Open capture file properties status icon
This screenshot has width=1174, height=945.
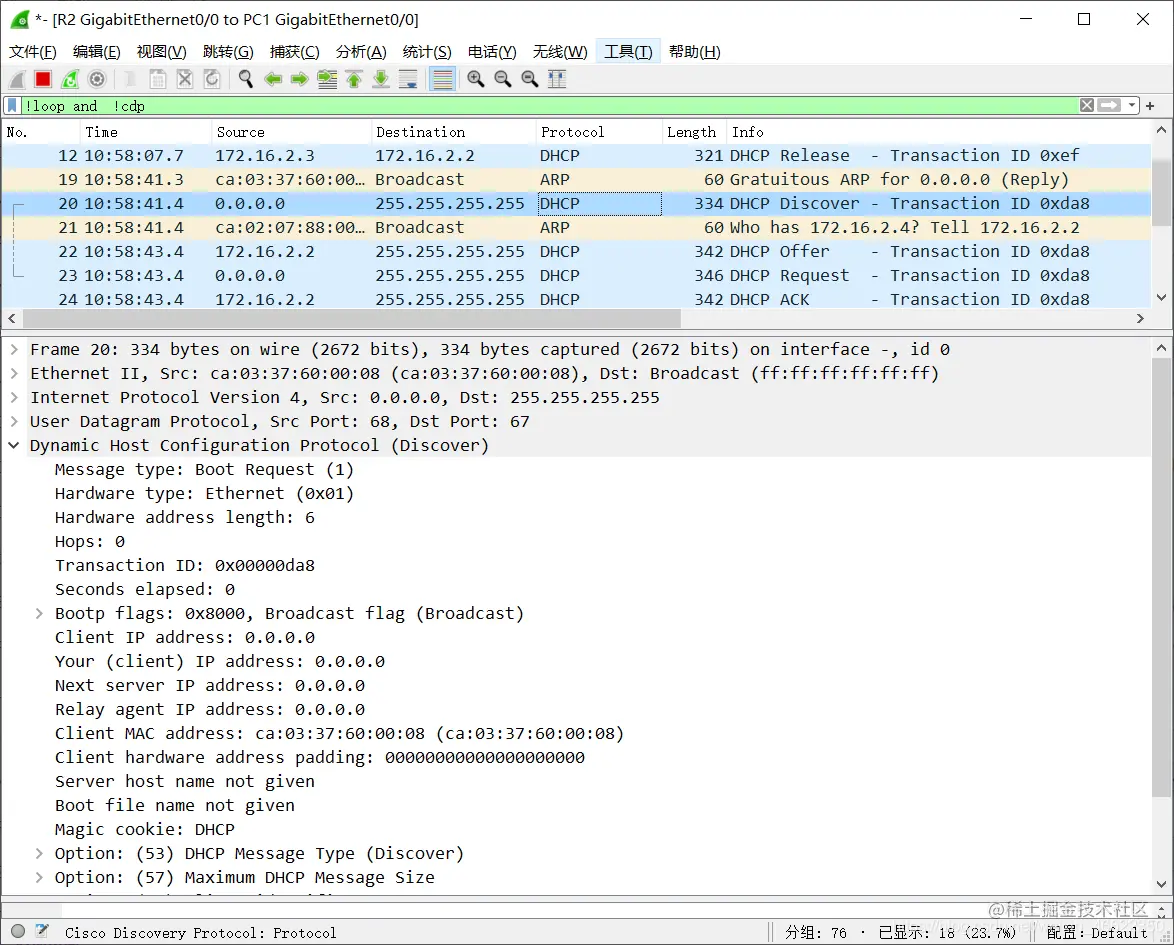[43, 932]
